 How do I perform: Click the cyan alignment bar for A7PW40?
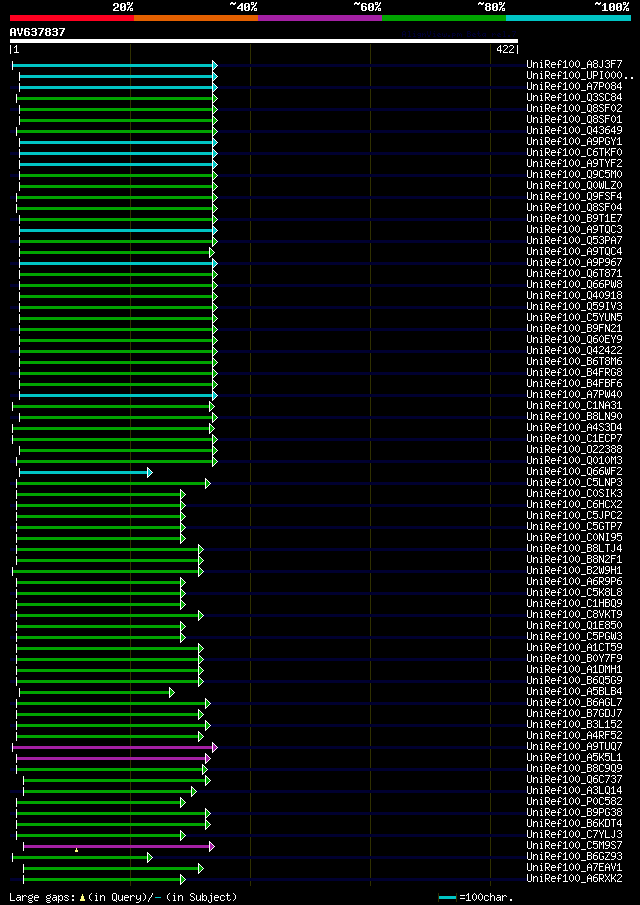point(118,395)
